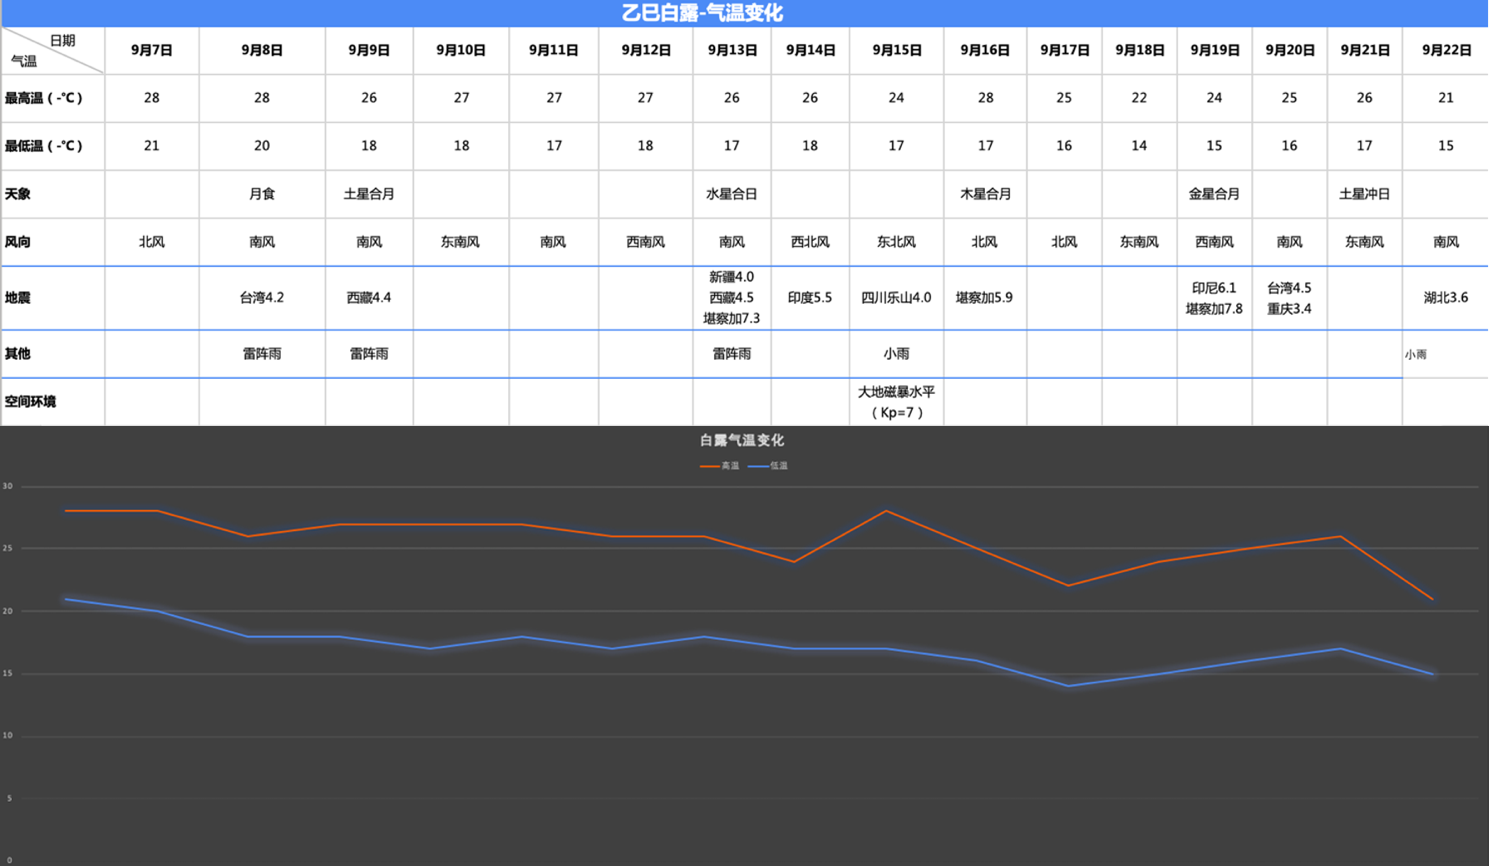
Task: Select the 月食 cell in 天象 row
Action: pyautogui.click(x=262, y=194)
